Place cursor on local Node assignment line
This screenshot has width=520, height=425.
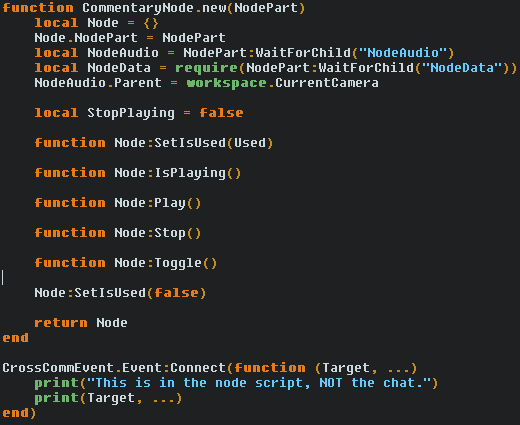[96, 23]
